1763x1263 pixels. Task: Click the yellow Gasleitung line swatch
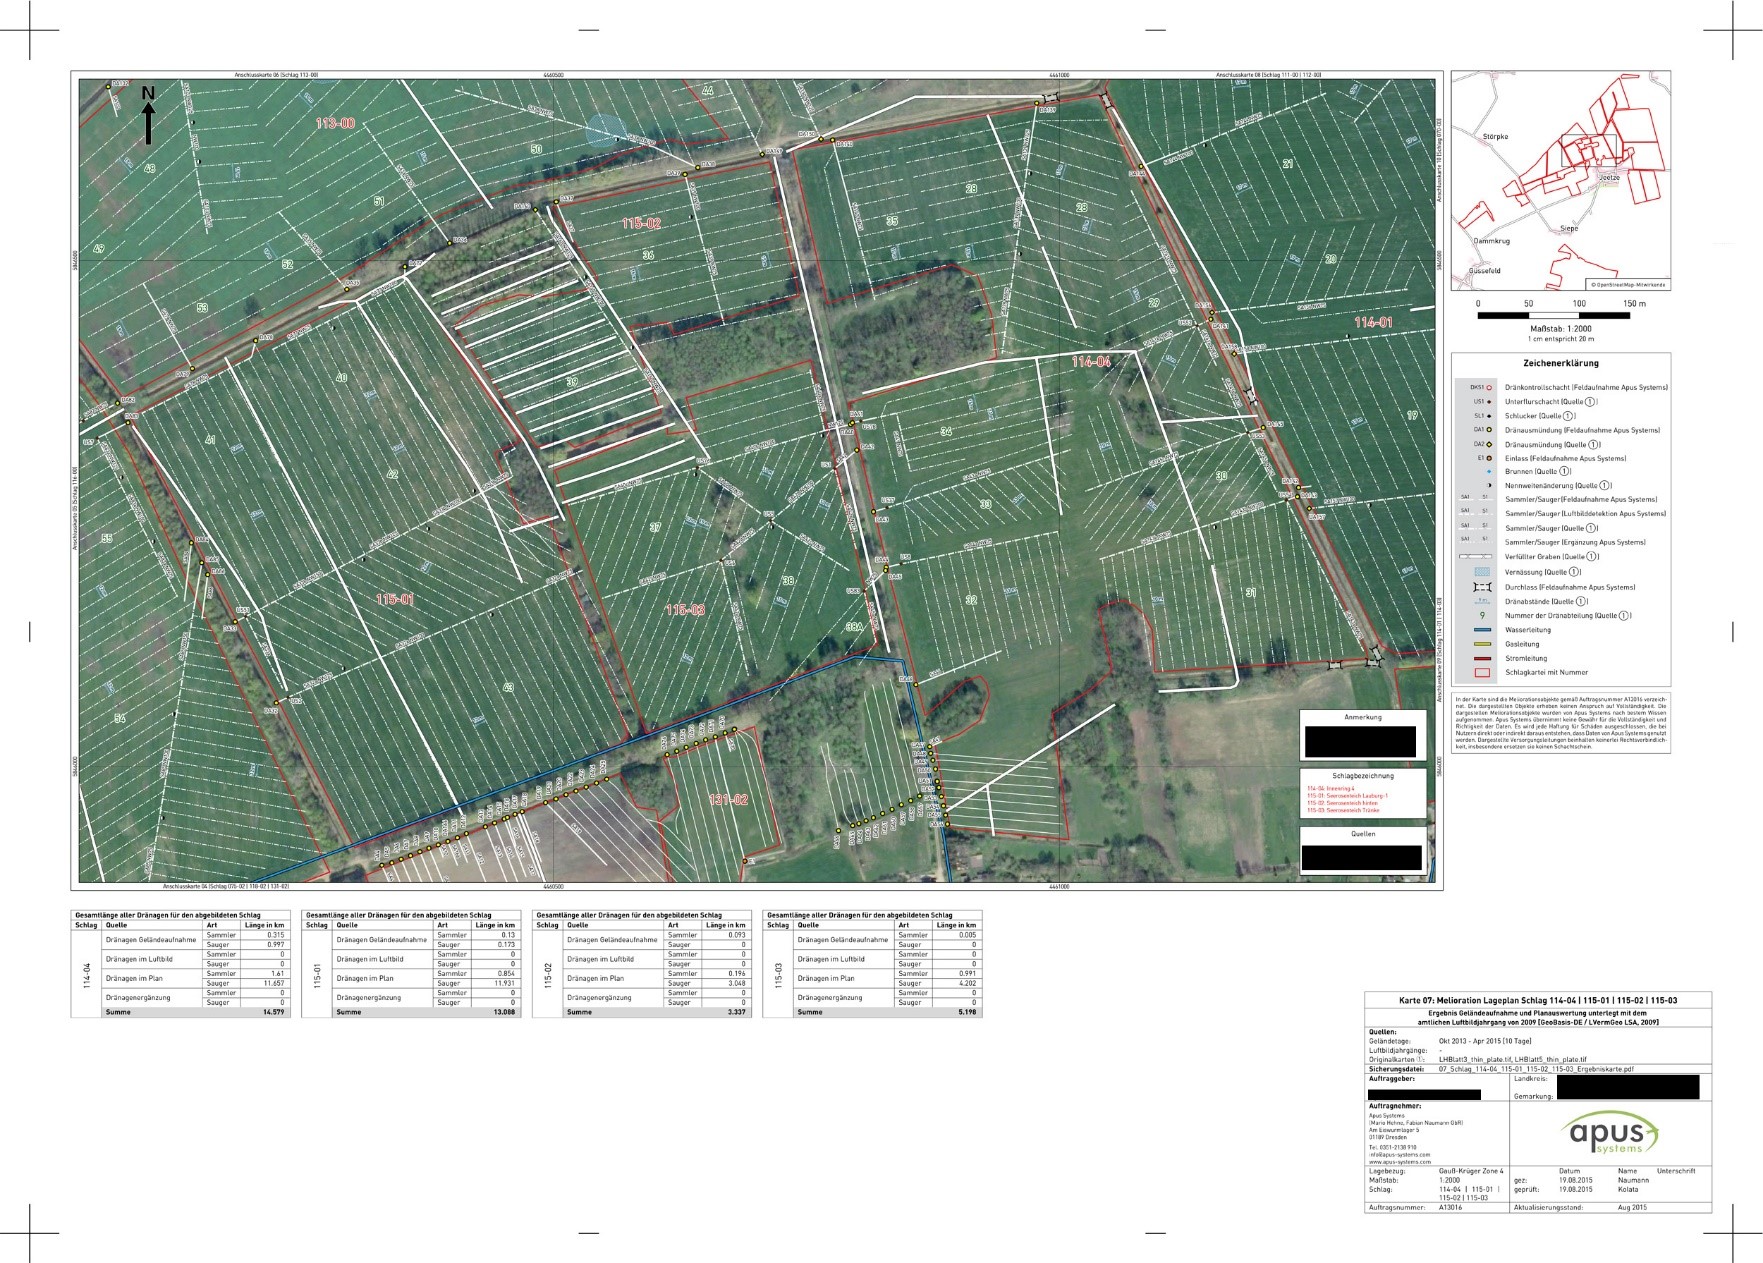[x=1482, y=644]
